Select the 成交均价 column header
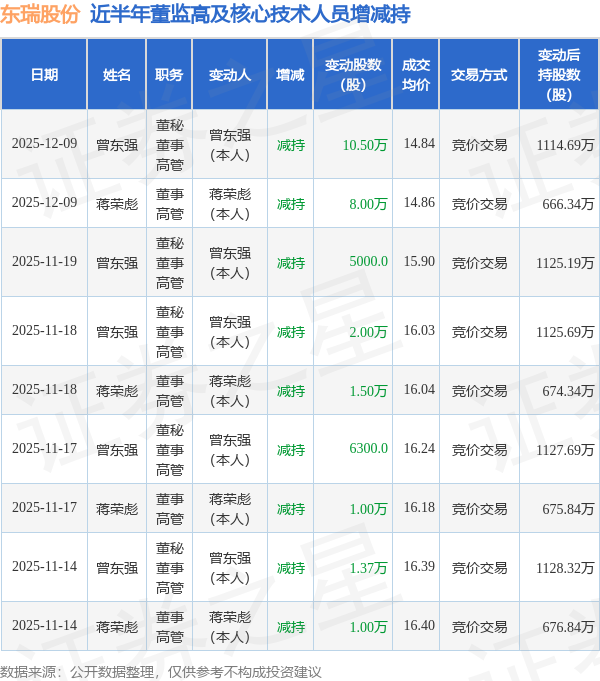Viewport: 600px width, 681px height. pyautogui.click(x=416, y=75)
